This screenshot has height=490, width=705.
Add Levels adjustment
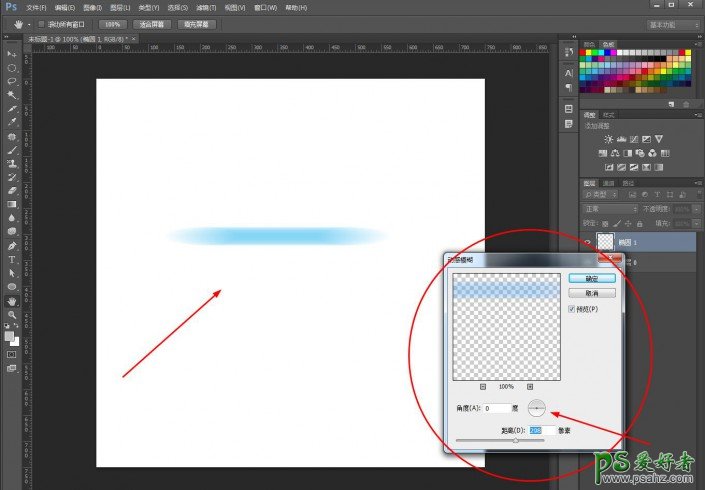pos(621,139)
